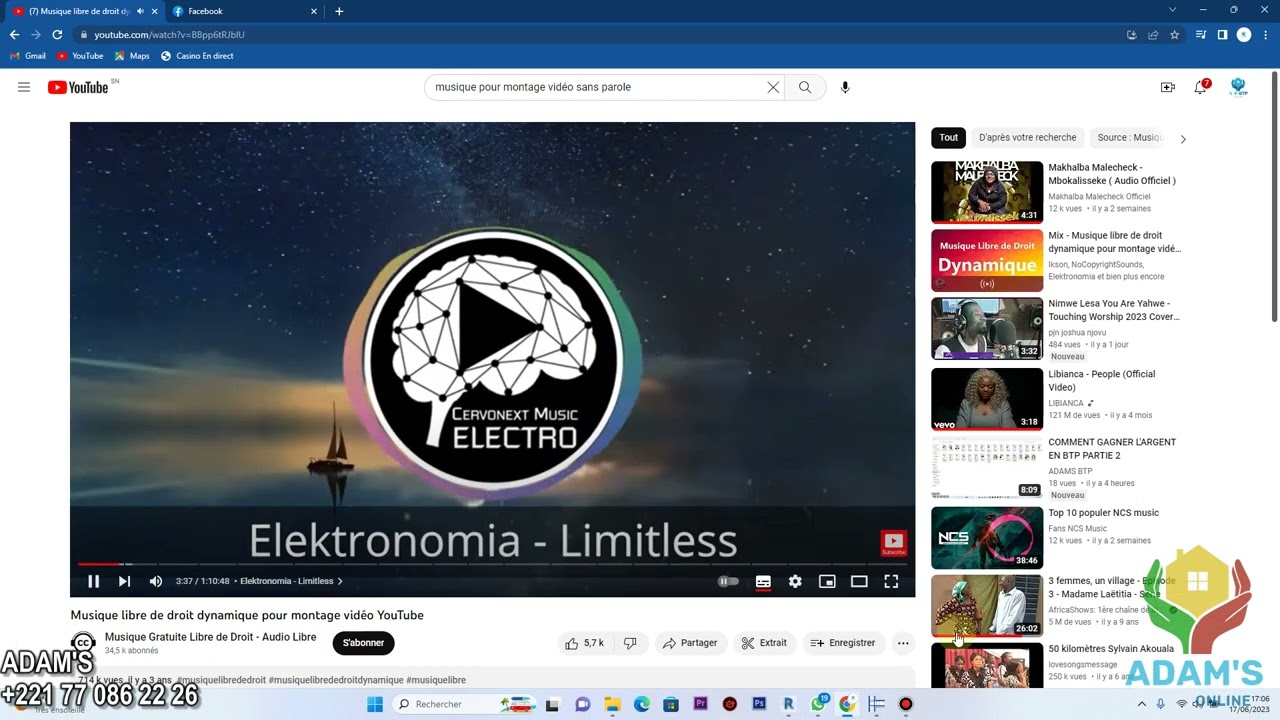Open the channel avatar beside title
The image size is (1280, 720).
83,643
